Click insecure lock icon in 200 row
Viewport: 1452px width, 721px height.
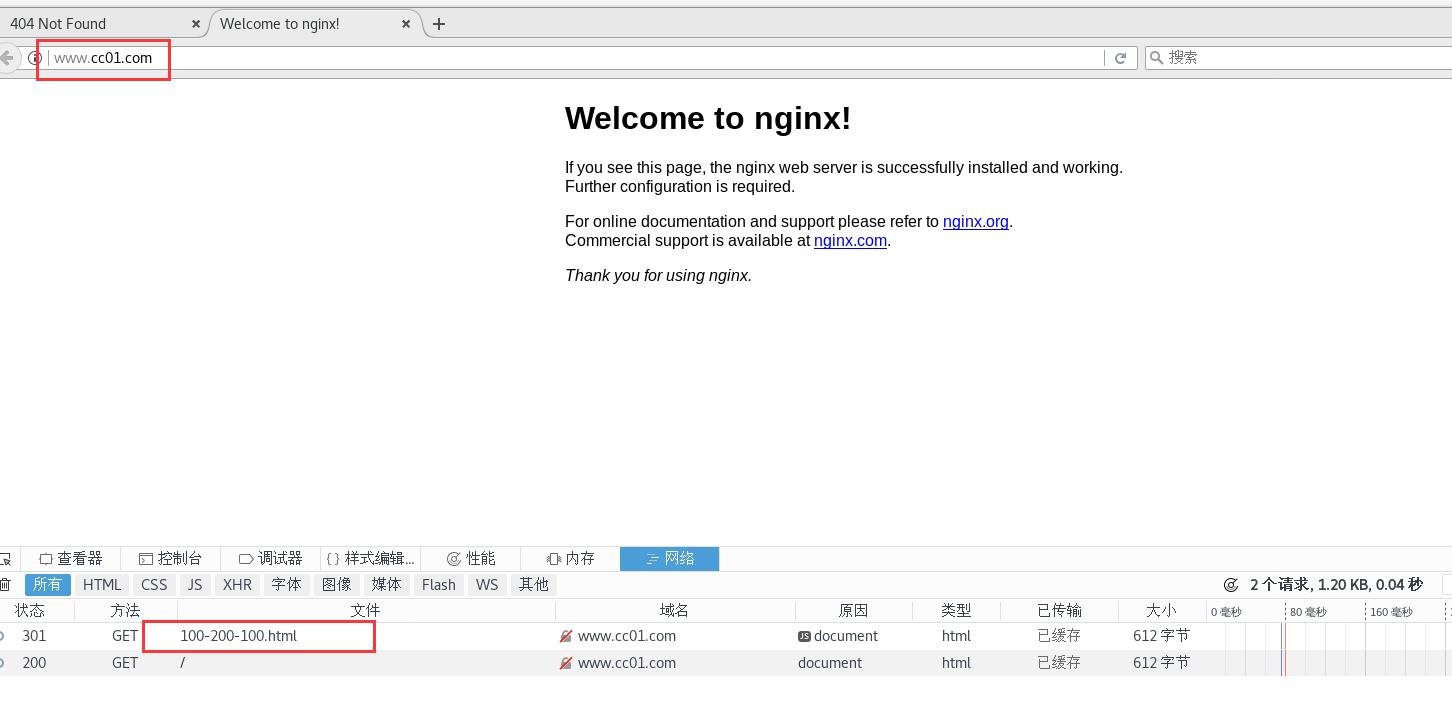point(566,663)
